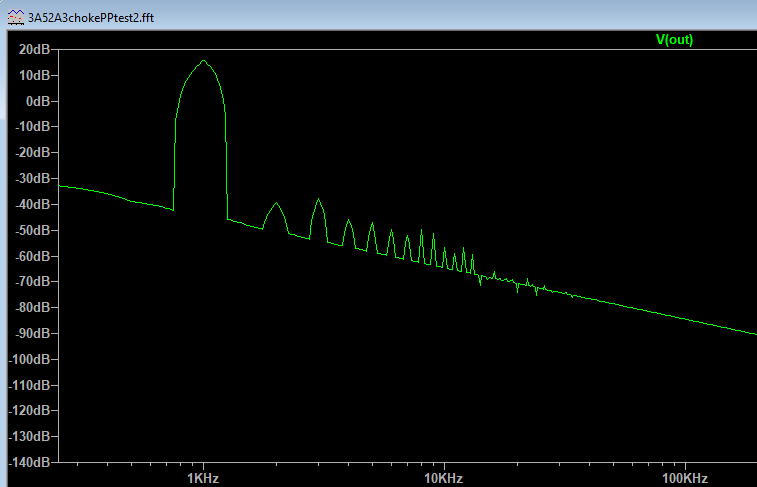Click the 10KHz frequency axis label
757x487 pixels.
click(444, 478)
